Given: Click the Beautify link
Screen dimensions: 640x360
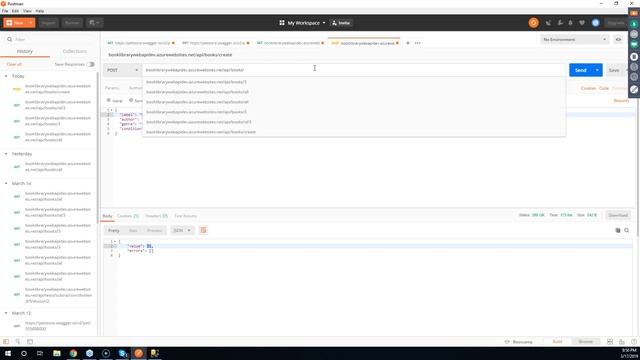Looking at the screenshot, I should 621,101.
